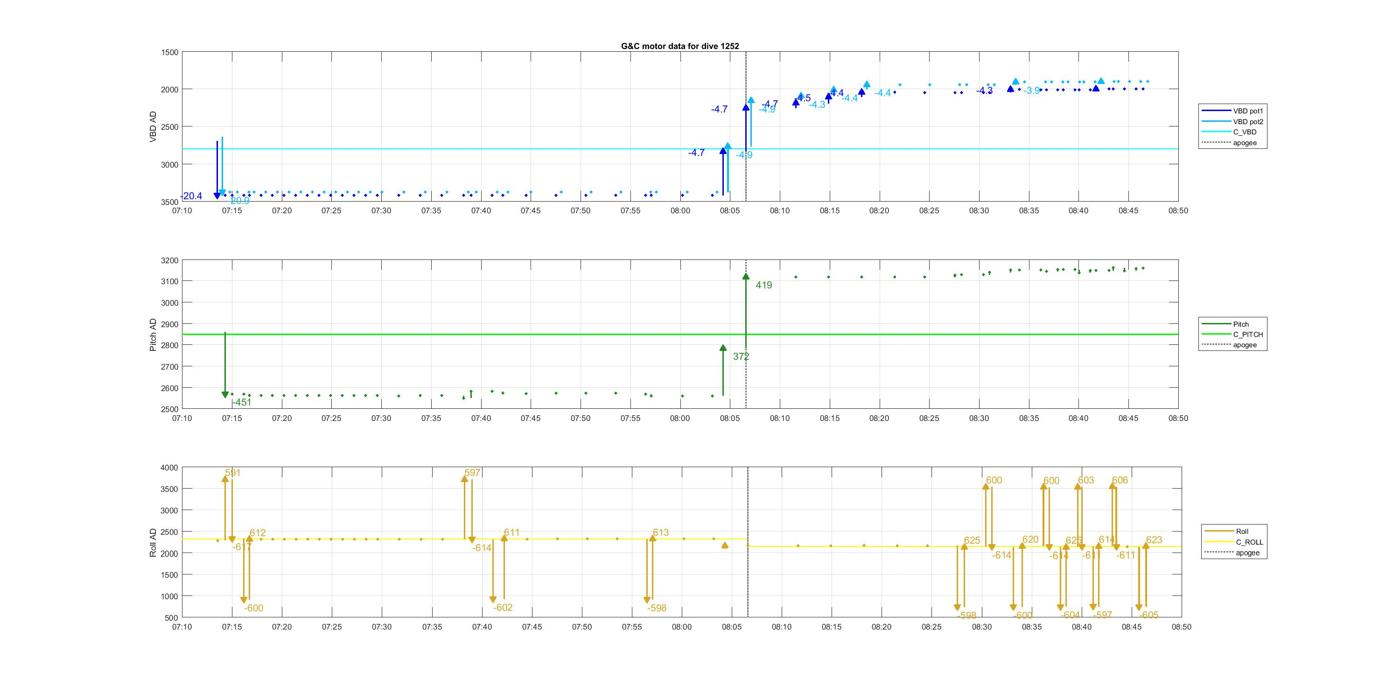Click the '2000' tick on VBD axis

[x=169, y=90]
